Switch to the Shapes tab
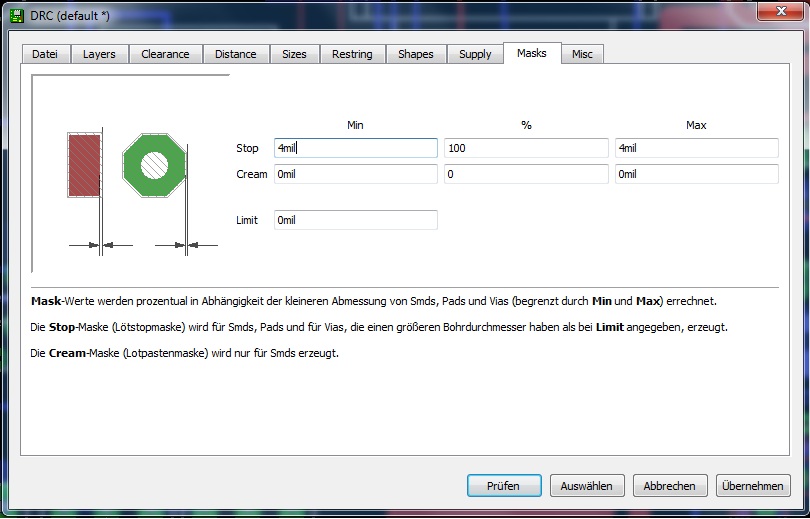The image size is (810, 519). tap(416, 54)
